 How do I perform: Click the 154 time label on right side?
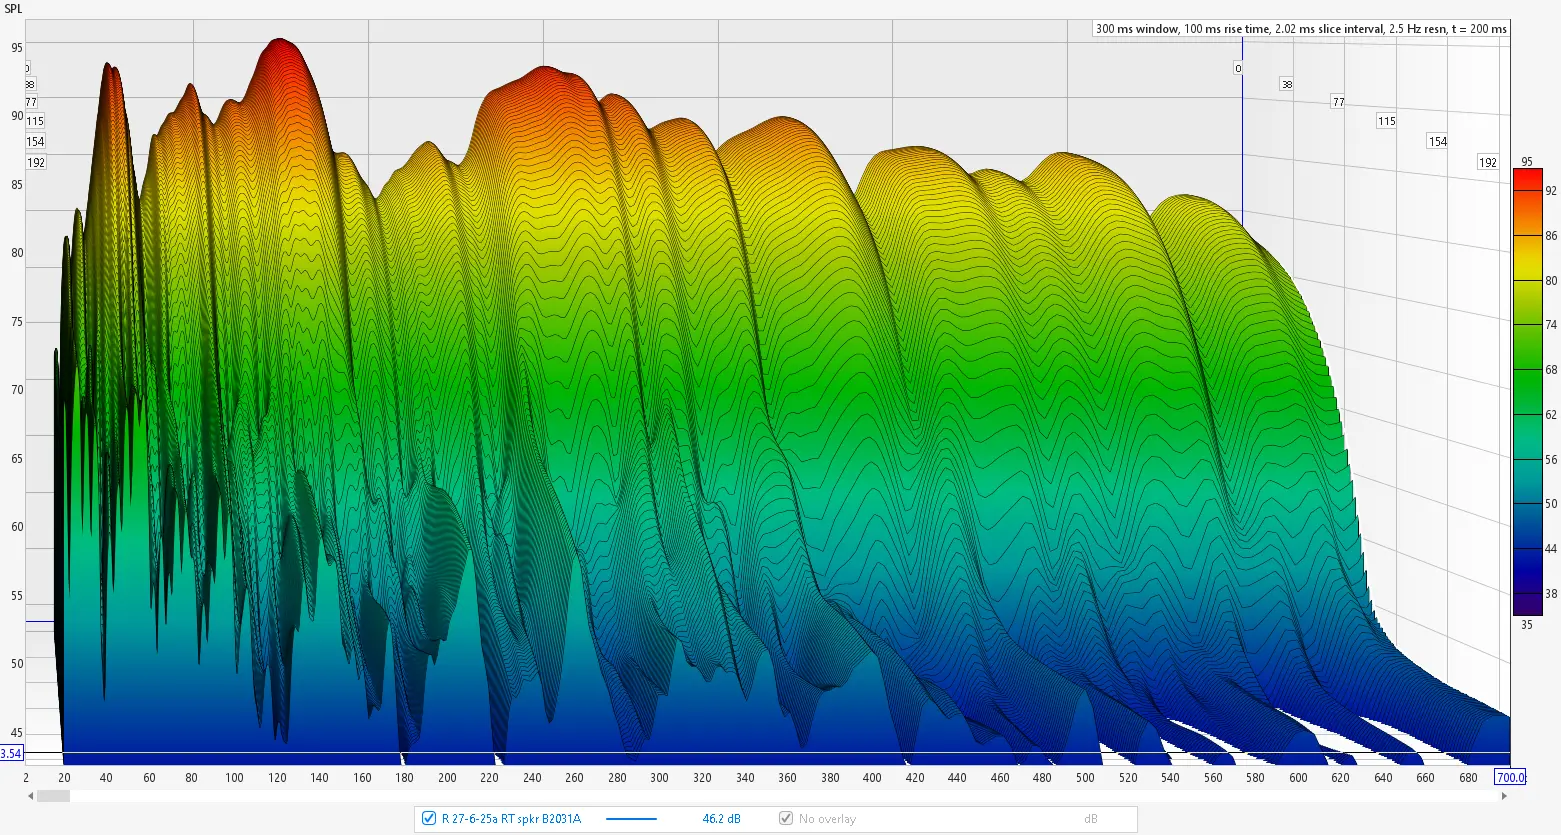click(x=1437, y=141)
